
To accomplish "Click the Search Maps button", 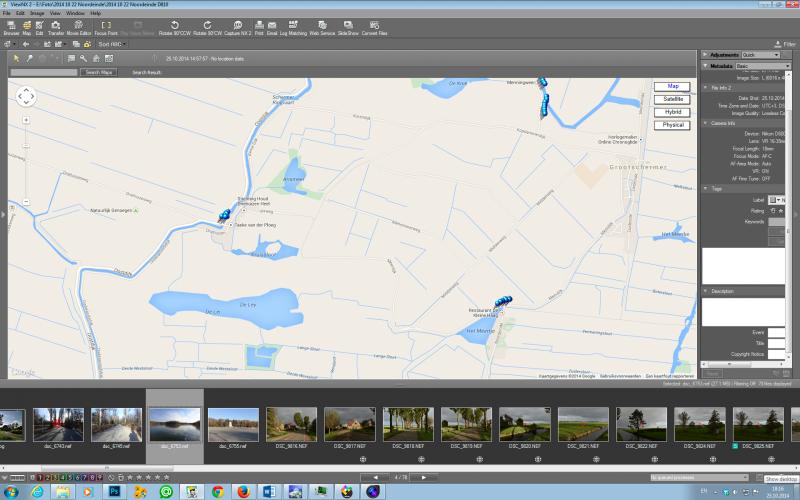I will tap(98, 72).
